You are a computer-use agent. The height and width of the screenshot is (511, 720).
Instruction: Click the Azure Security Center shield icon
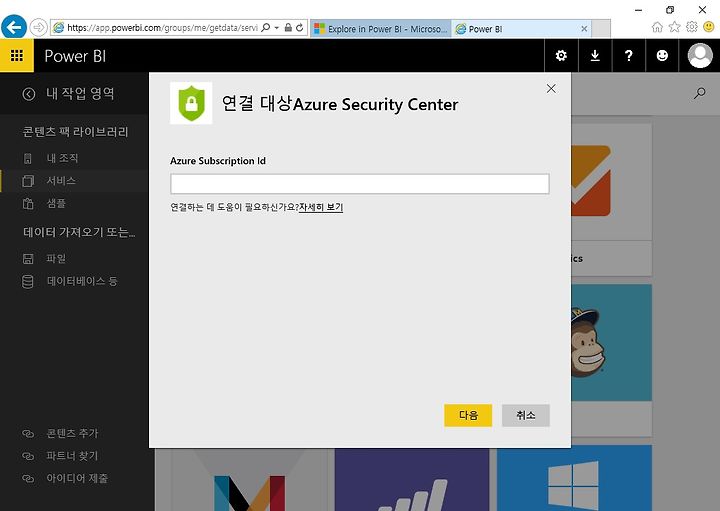coord(191,103)
